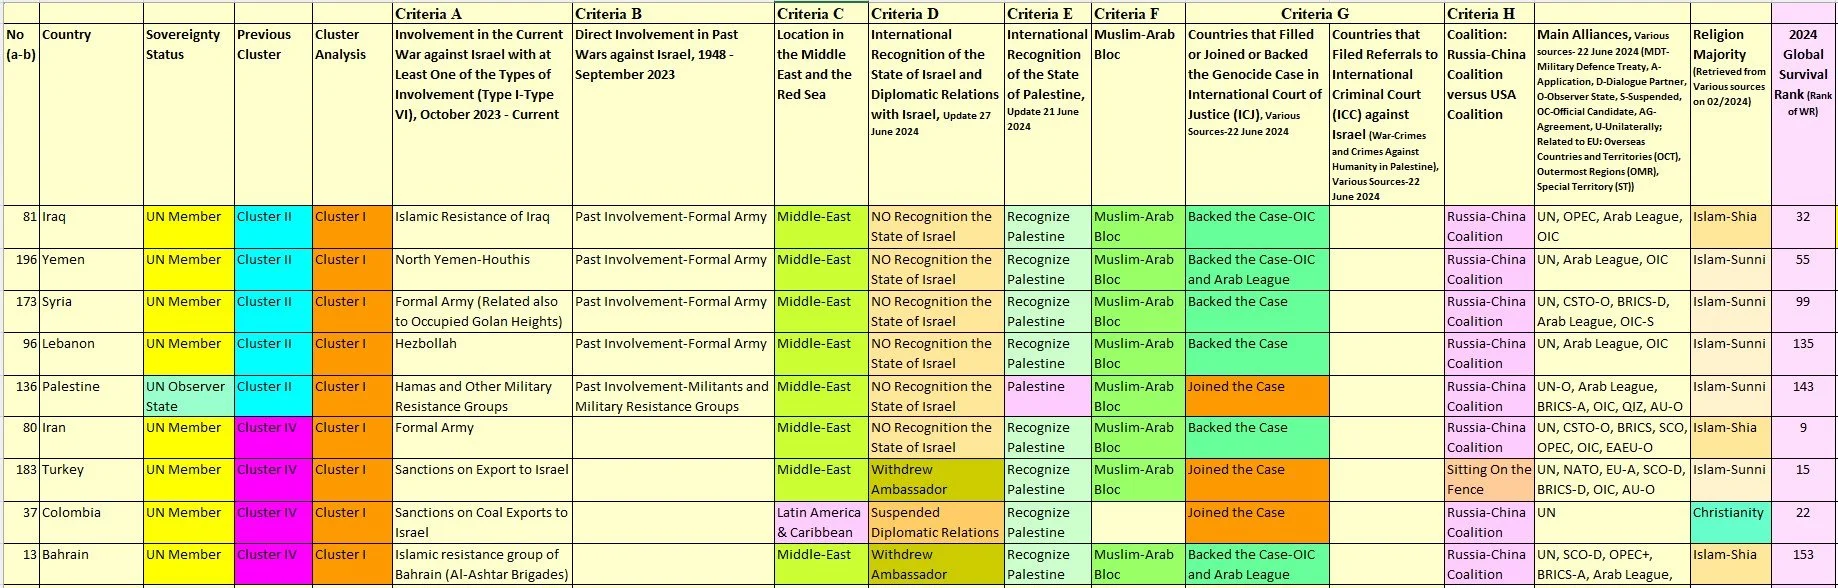Click the Criteria D header cell

[x=936, y=13]
